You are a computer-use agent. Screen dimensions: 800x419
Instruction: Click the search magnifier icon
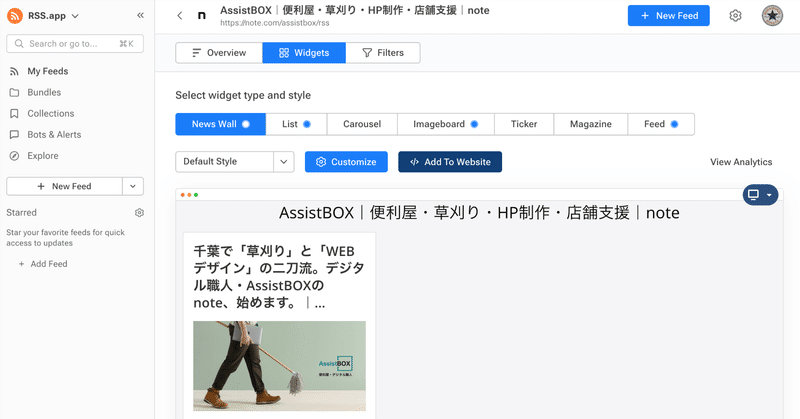pos(19,44)
